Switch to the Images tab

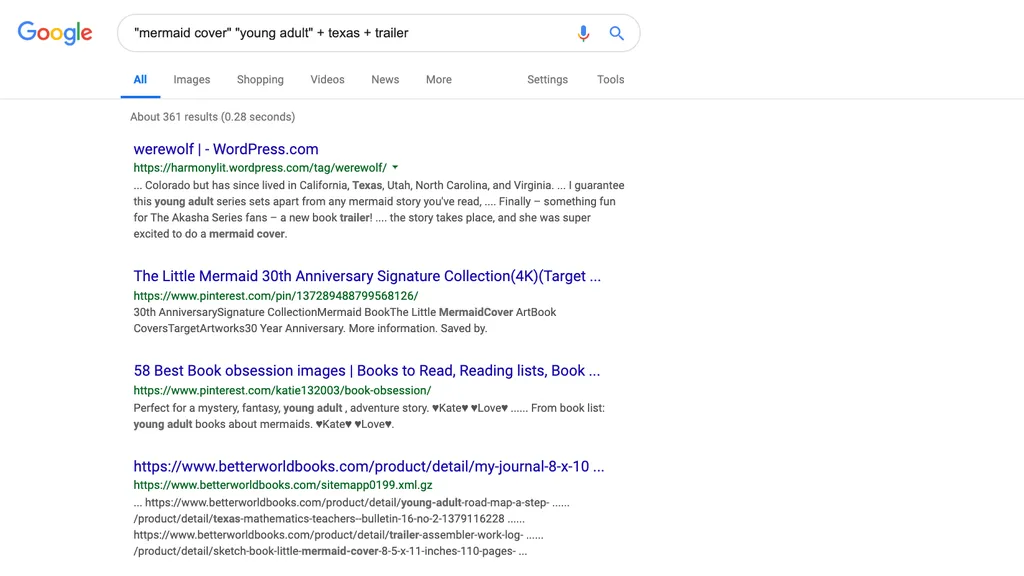pyautogui.click(x=192, y=80)
